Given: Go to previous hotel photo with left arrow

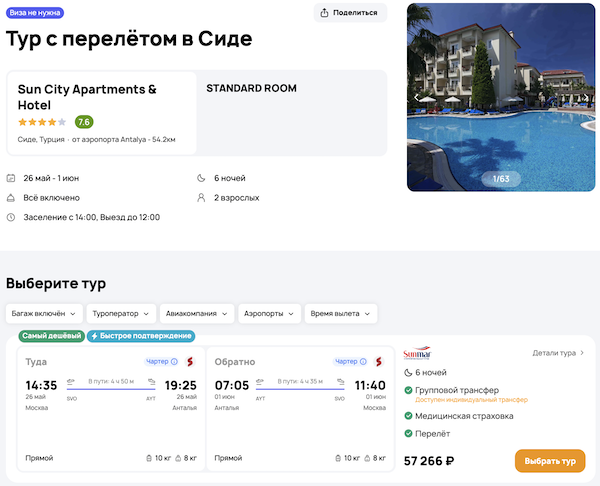Looking at the screenshot, I should click(417, 97).
